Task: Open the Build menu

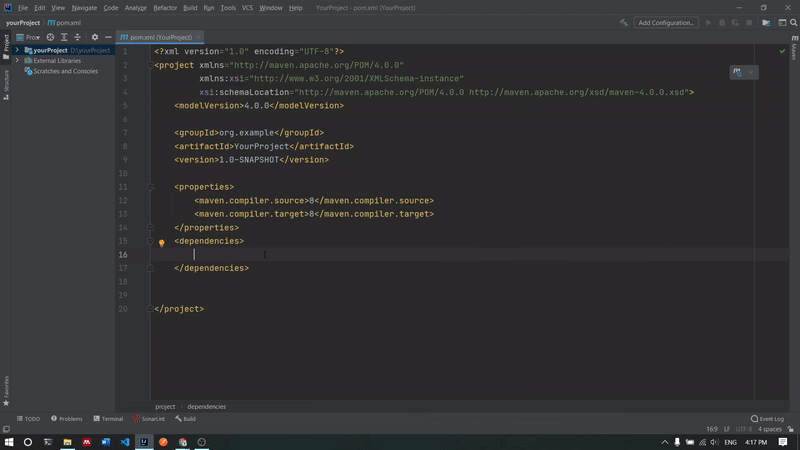Action: coord(190,8)
